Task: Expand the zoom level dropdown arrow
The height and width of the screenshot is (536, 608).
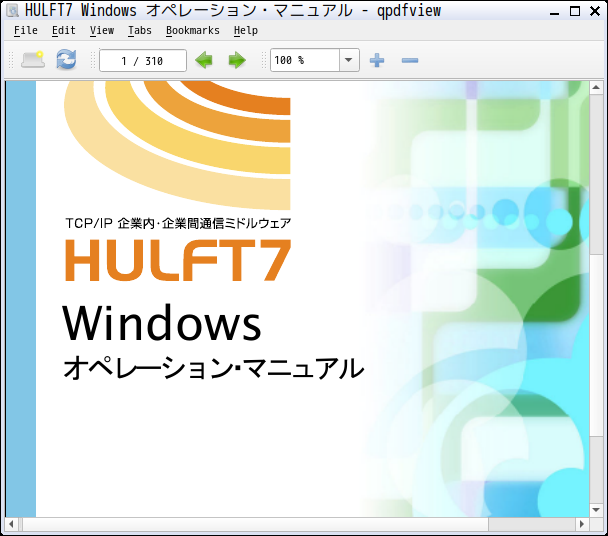Action: (x=349, y=60)
